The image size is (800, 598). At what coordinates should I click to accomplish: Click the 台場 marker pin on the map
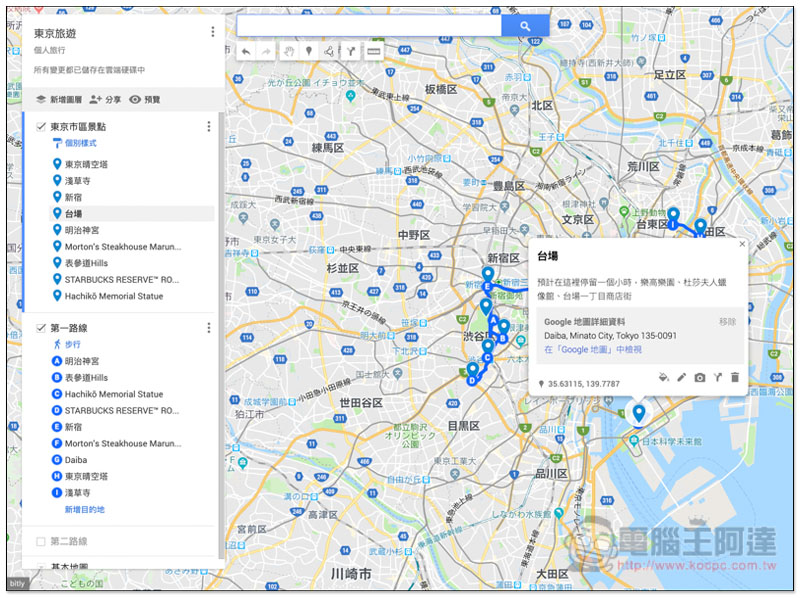(x=639, y=413)
